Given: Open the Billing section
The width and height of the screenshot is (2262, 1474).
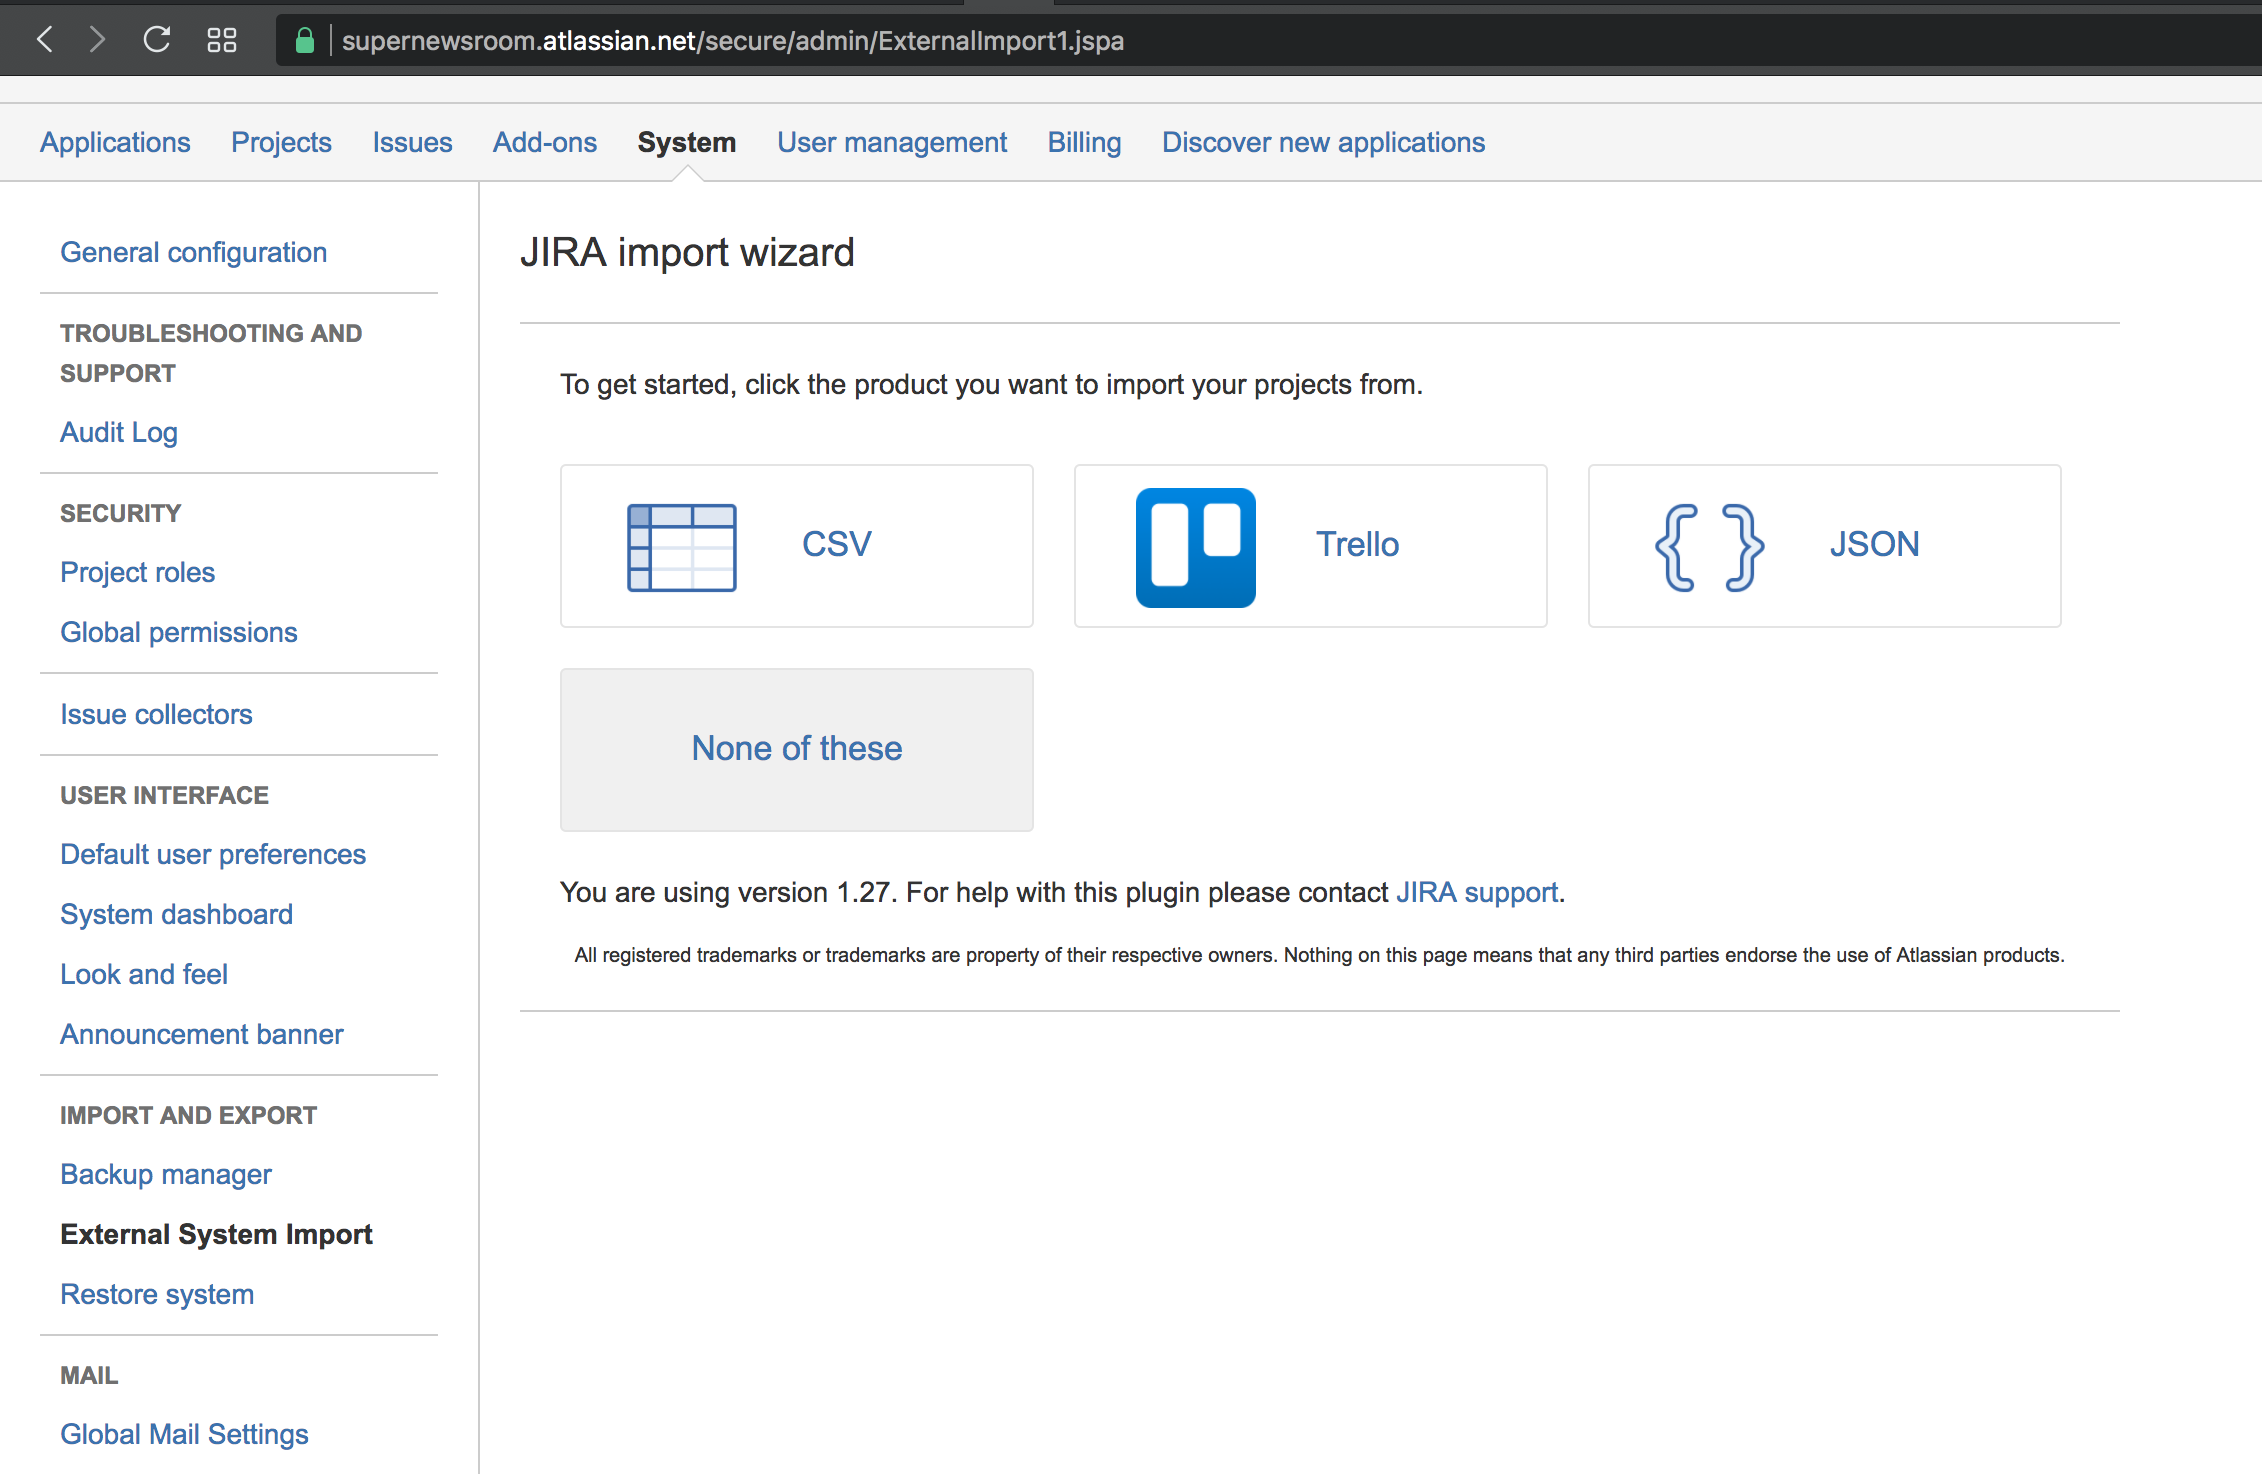Looking at the screenshot, I should (1084, 142).
